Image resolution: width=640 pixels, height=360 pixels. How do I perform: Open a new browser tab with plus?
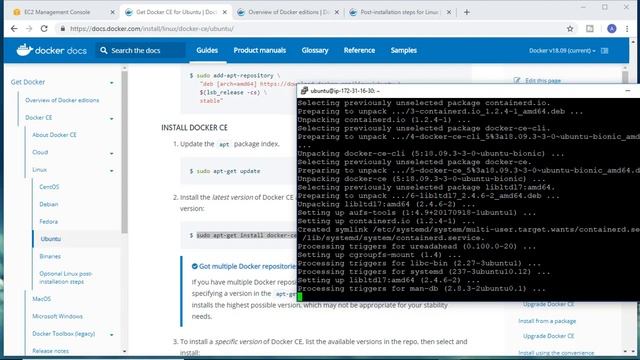click(x=467, y=12)
